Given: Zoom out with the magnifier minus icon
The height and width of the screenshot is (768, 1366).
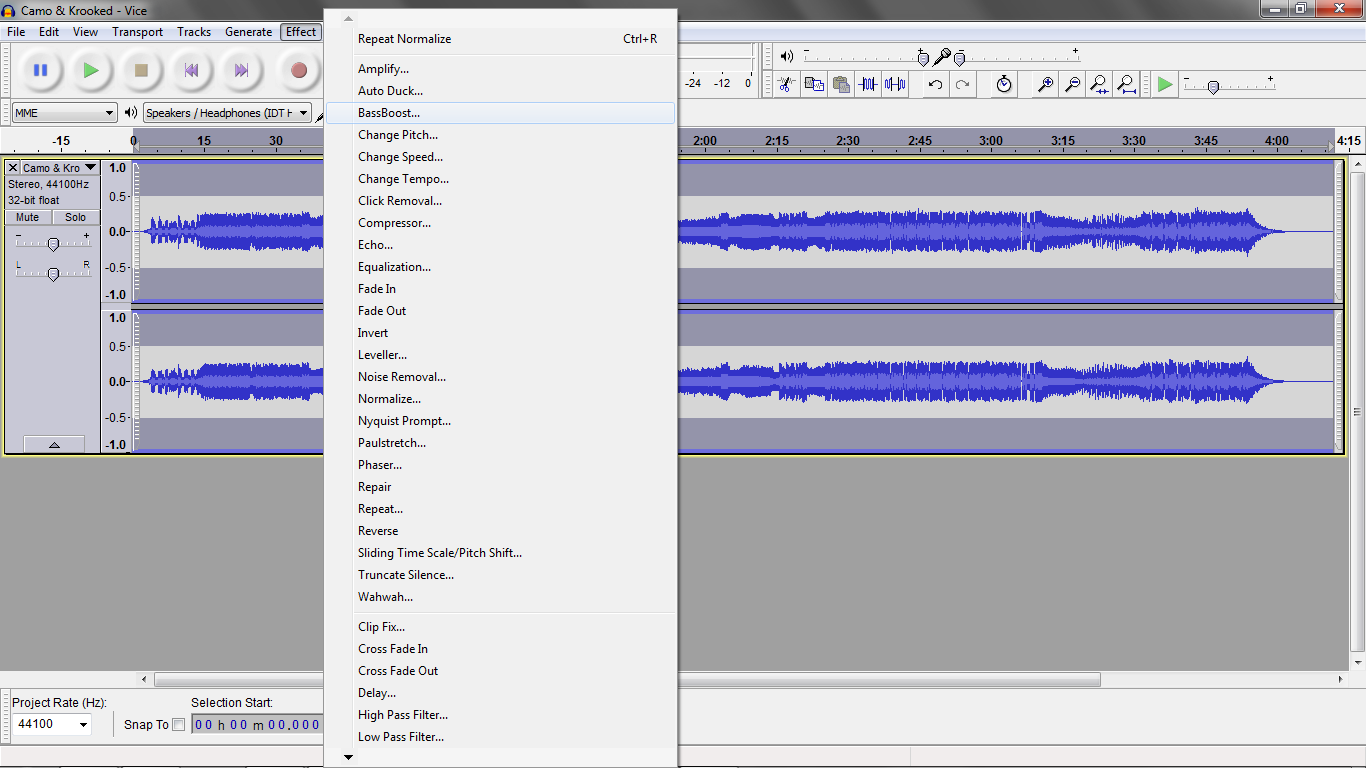Looking at the screenshot, I should tap(1072, 84).
